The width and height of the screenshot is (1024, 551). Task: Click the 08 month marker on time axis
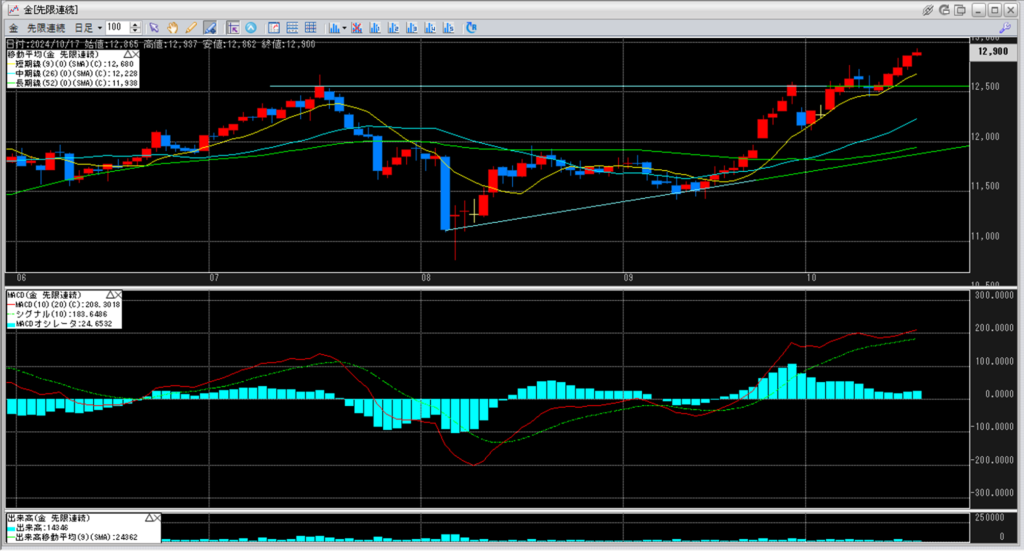click(x=426, y=277)
